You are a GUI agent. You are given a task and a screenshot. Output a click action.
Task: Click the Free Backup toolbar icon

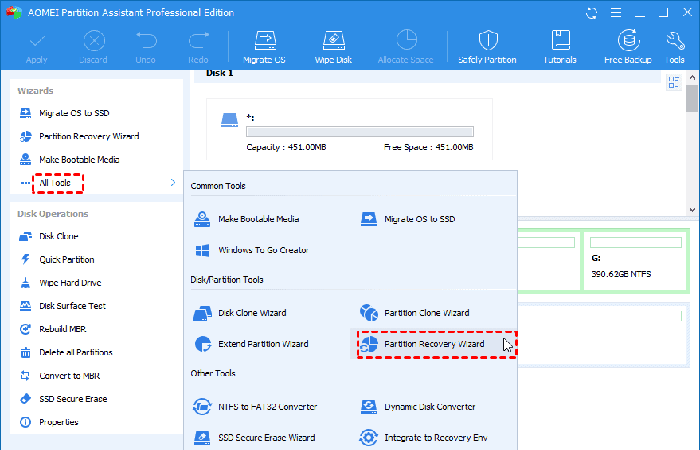click(629, 46)
